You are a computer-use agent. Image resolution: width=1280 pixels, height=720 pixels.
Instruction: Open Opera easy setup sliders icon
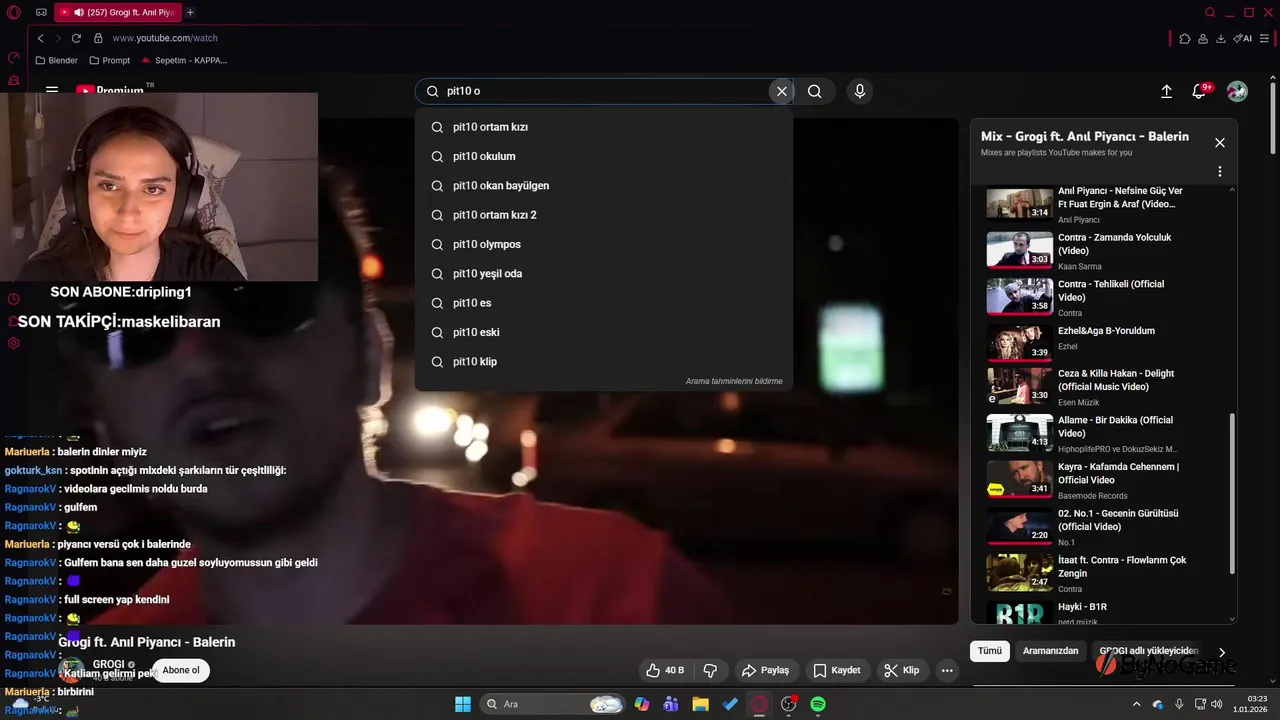pos(1264,38)
